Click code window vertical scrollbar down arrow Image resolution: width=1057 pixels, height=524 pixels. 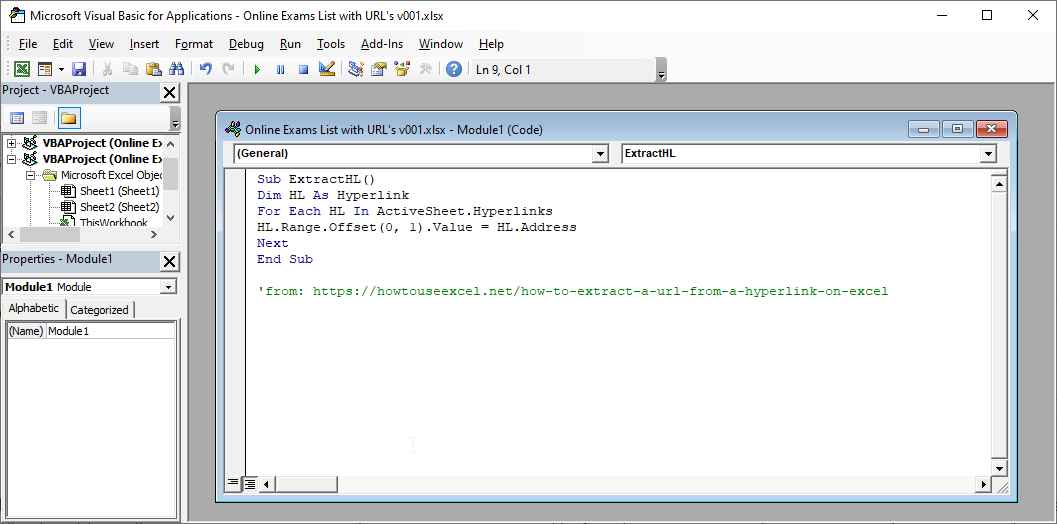tap(1000, 468)
